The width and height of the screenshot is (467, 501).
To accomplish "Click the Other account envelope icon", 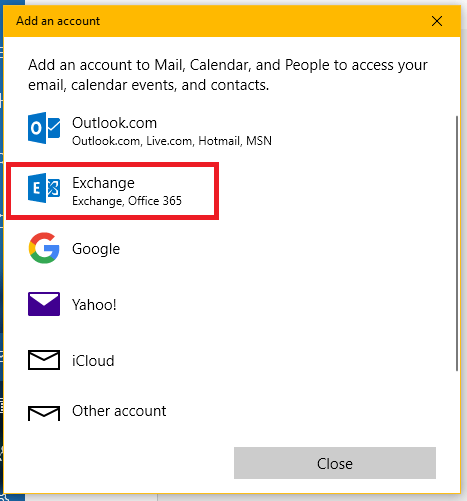I will [44, 413].
